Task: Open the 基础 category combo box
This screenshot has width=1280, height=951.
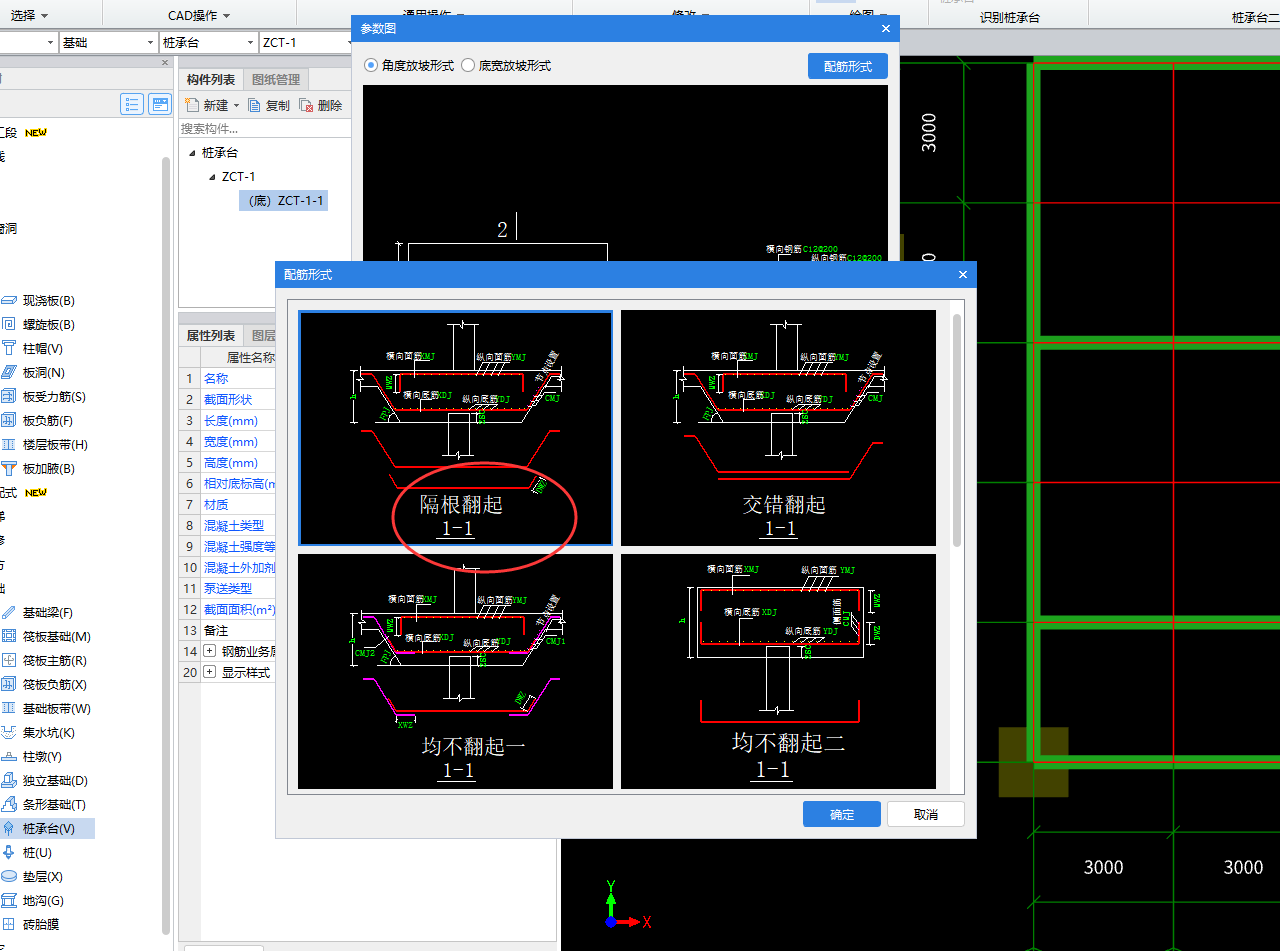Action: pos(105,43)
